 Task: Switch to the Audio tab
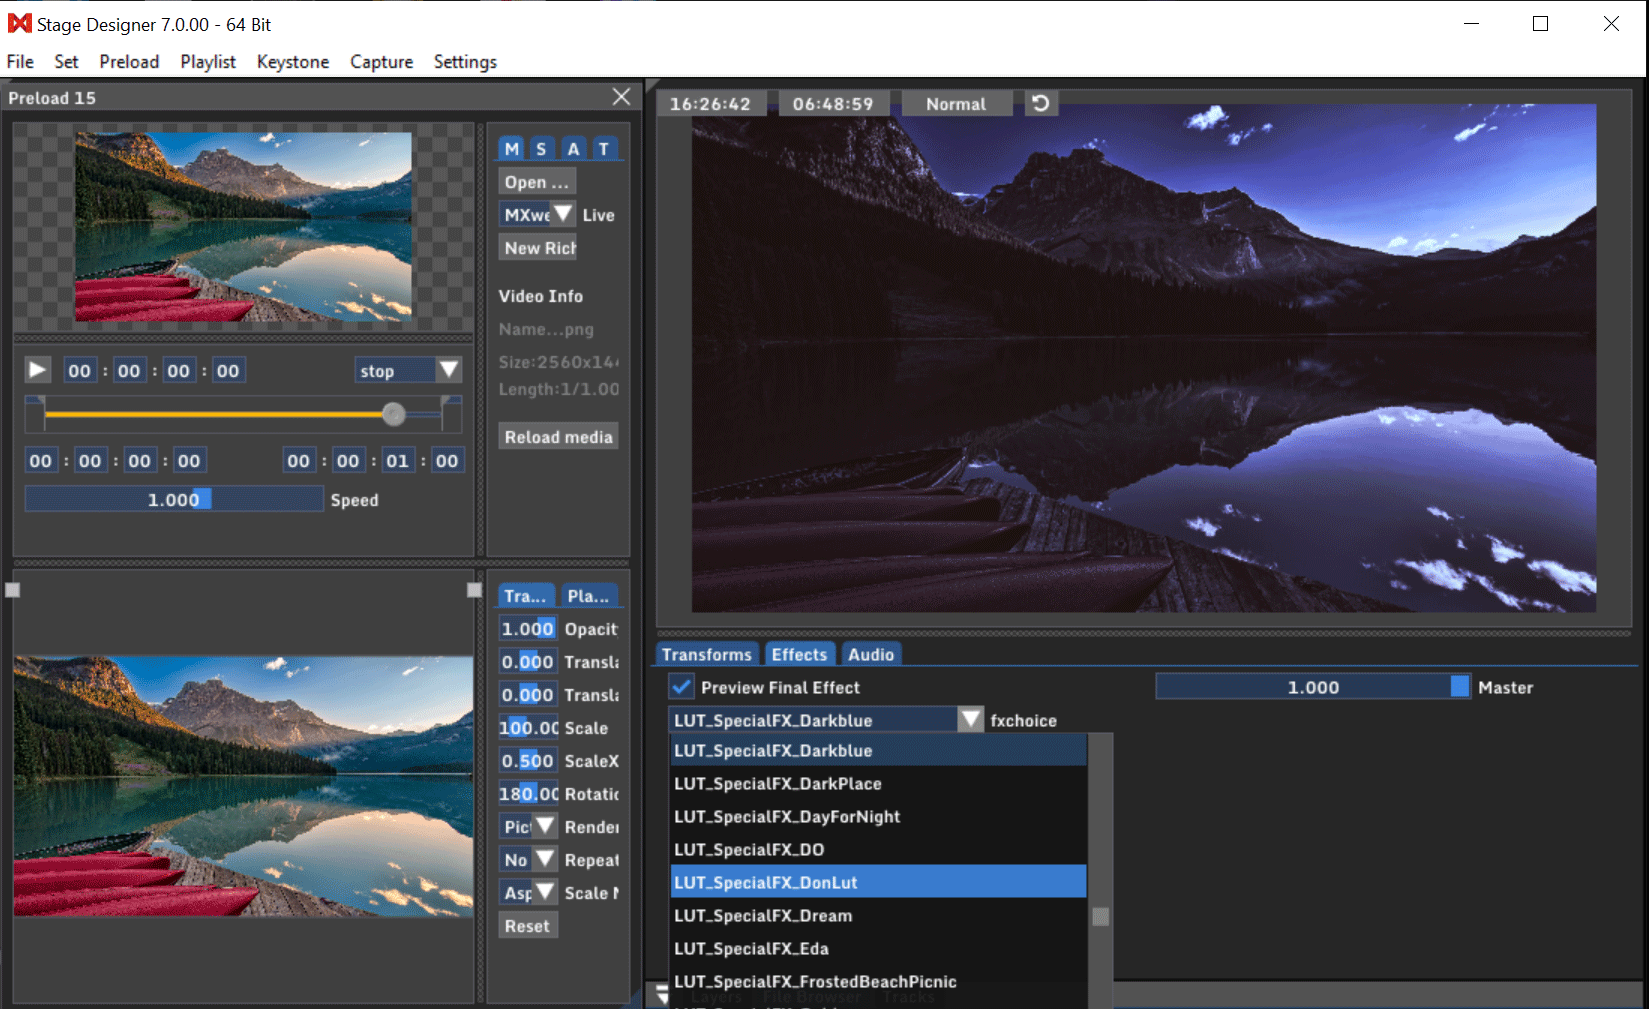coord(870,654)
